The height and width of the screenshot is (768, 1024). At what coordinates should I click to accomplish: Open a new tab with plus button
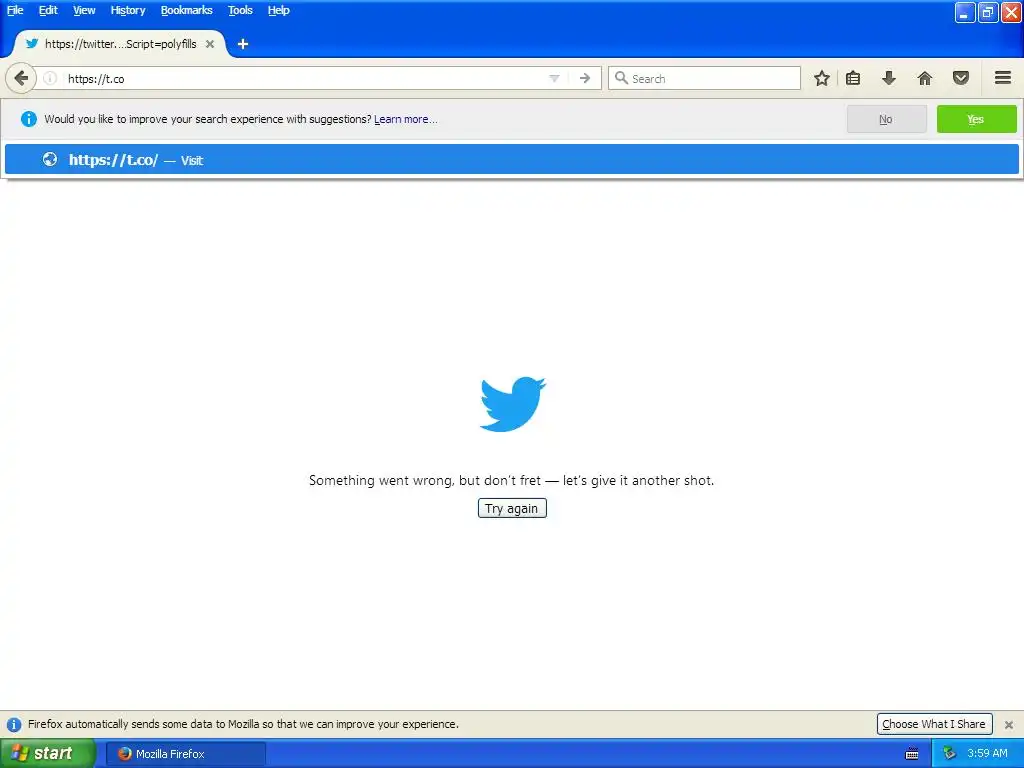click(x=243, y=44)
